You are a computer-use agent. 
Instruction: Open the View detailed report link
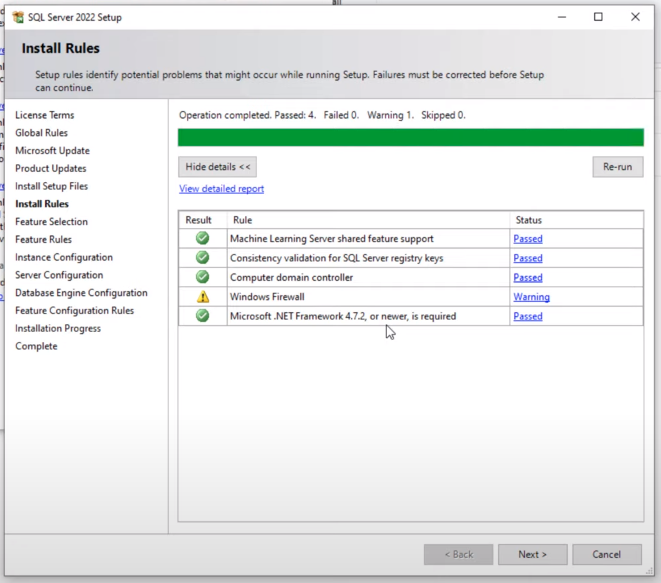click(x=221, y=189)
